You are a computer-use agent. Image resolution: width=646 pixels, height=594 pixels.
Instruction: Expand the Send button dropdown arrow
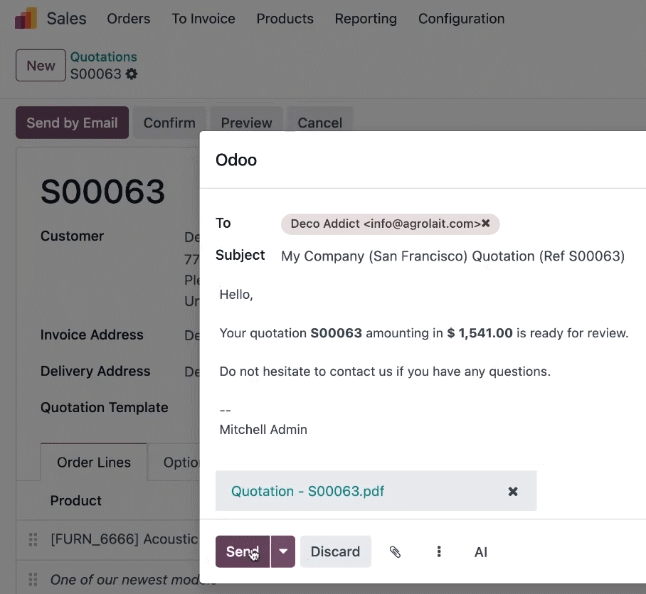tap(283, 552)
